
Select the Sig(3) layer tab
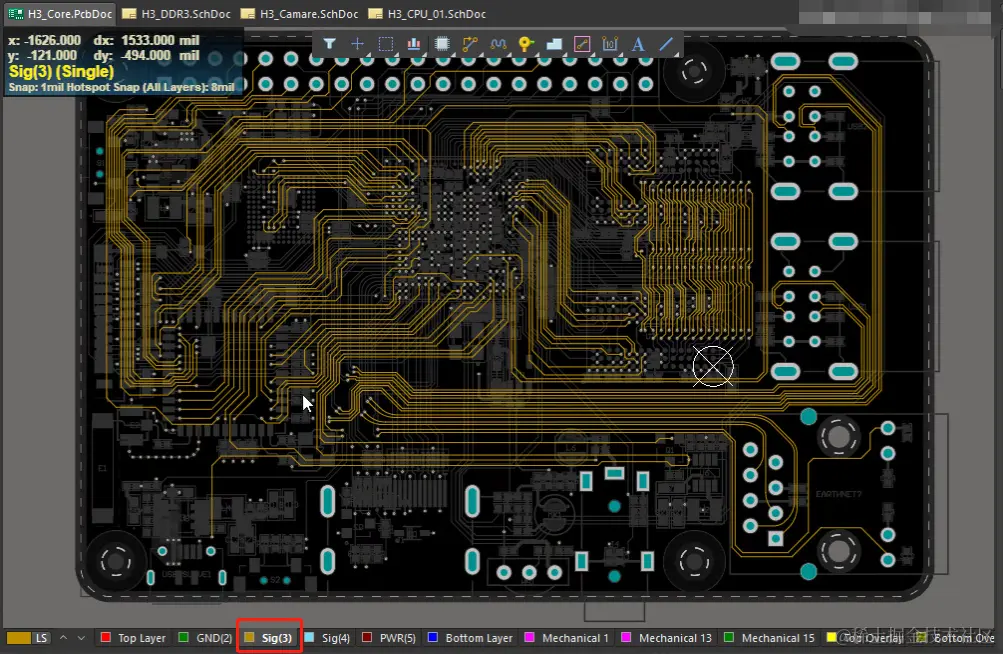[269, 638]
